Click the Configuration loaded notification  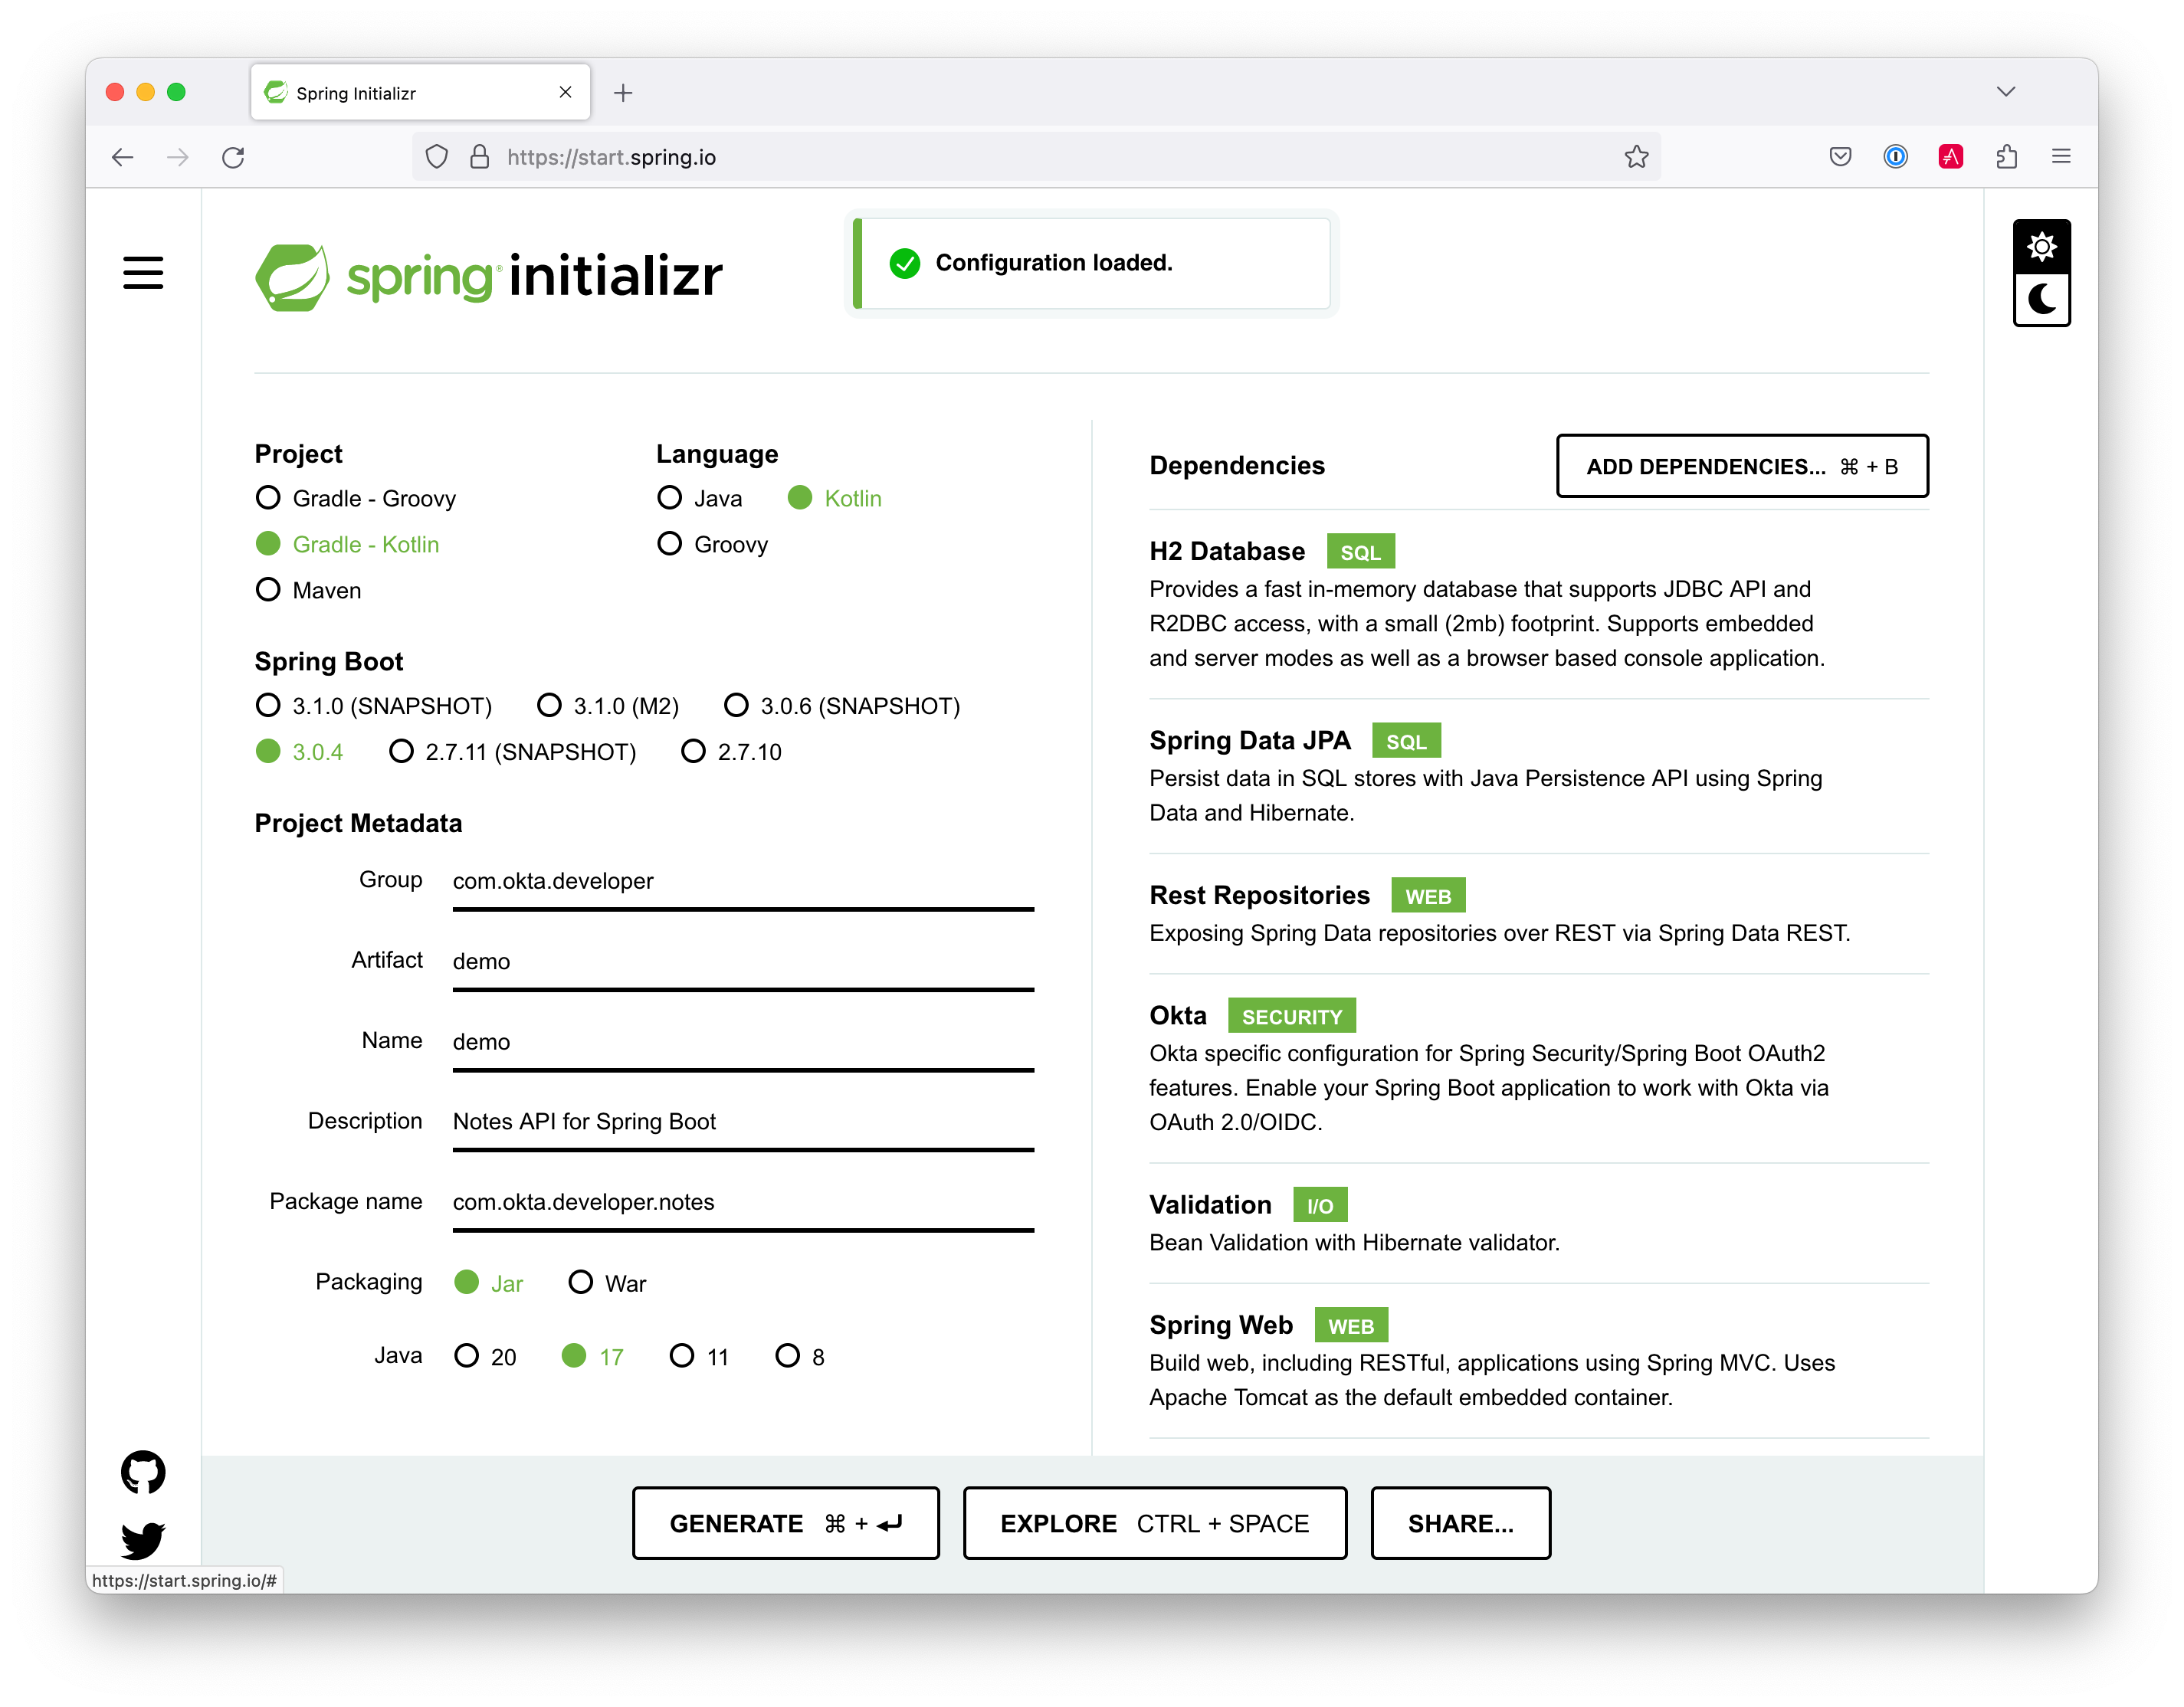click(1092, 263)
